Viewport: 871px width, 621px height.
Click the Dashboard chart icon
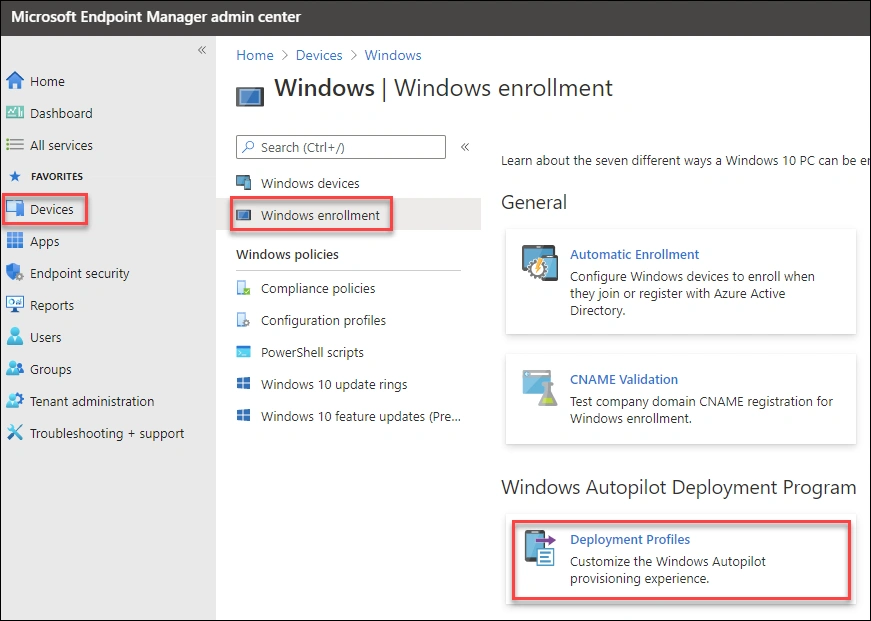(15, 113)
